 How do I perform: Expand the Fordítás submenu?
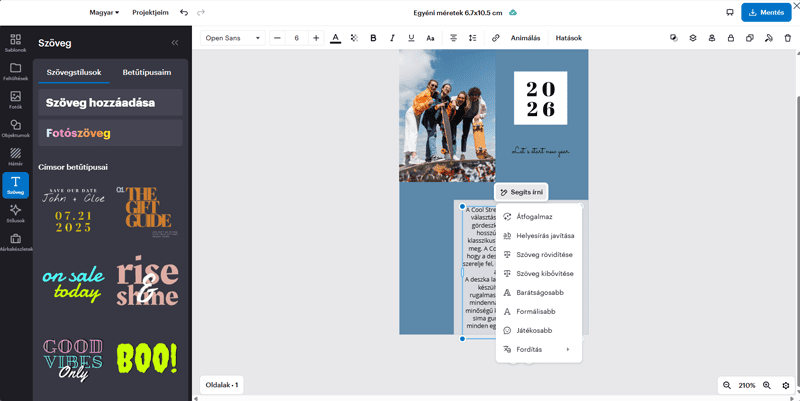(539, 349)
